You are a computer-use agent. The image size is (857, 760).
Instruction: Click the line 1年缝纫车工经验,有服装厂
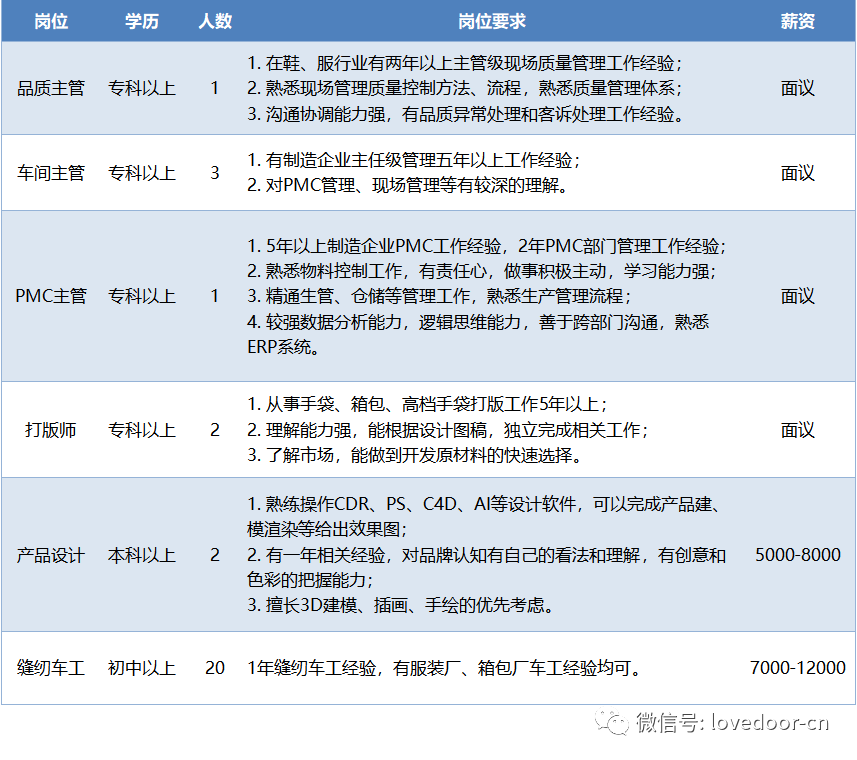[x=444, y=668]
